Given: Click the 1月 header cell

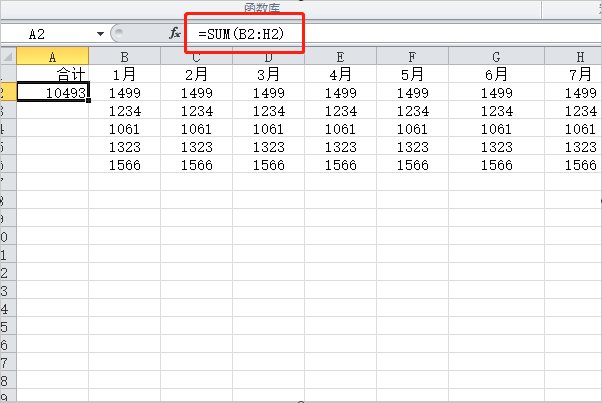Looking at the screenshot, I should [x=124, y=74].
